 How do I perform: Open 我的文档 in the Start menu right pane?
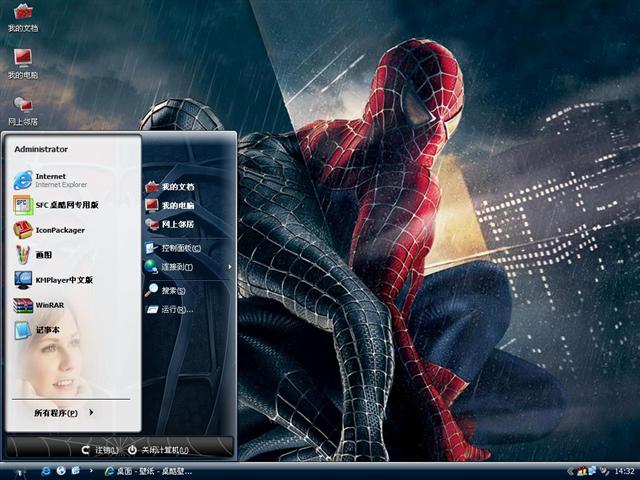170,187
